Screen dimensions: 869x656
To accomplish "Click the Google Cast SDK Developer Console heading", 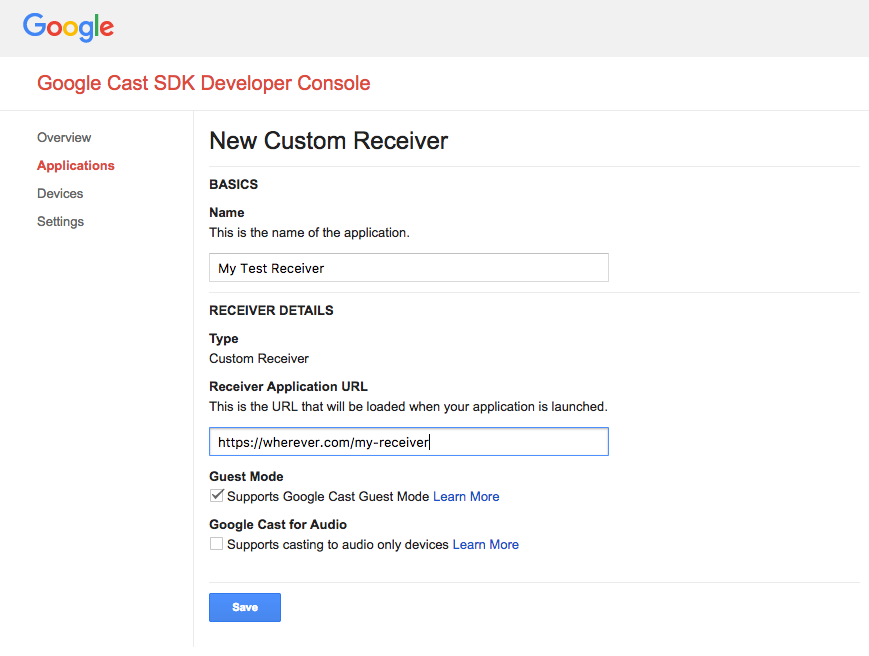I will (203, 83).
